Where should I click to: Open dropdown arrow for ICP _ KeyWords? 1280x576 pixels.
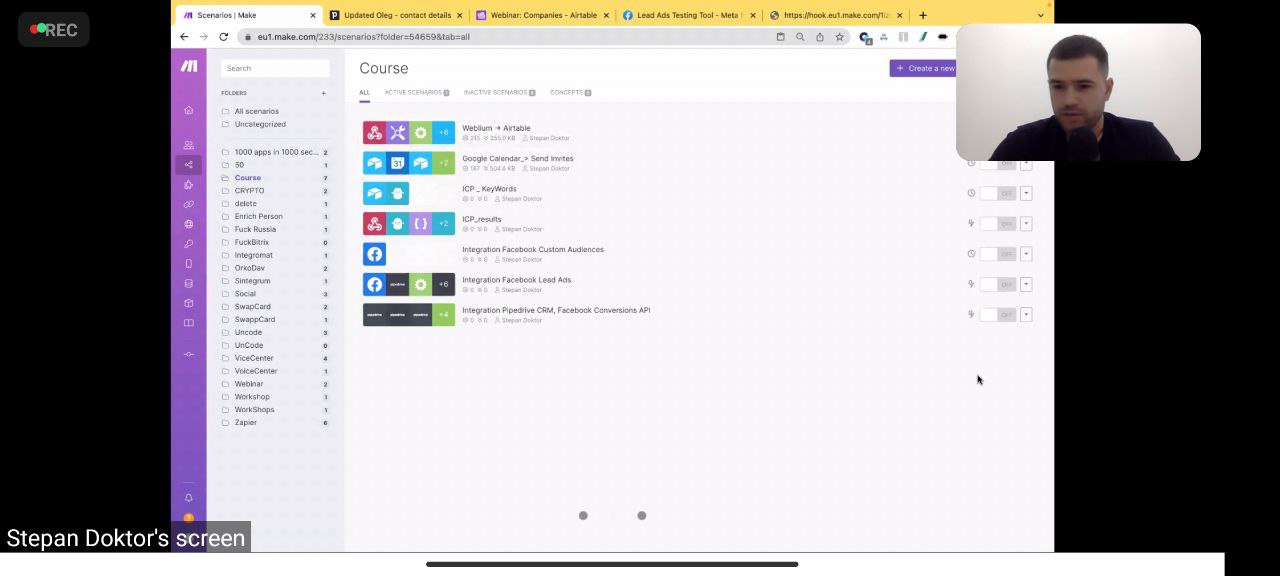tap(1026, 193)
